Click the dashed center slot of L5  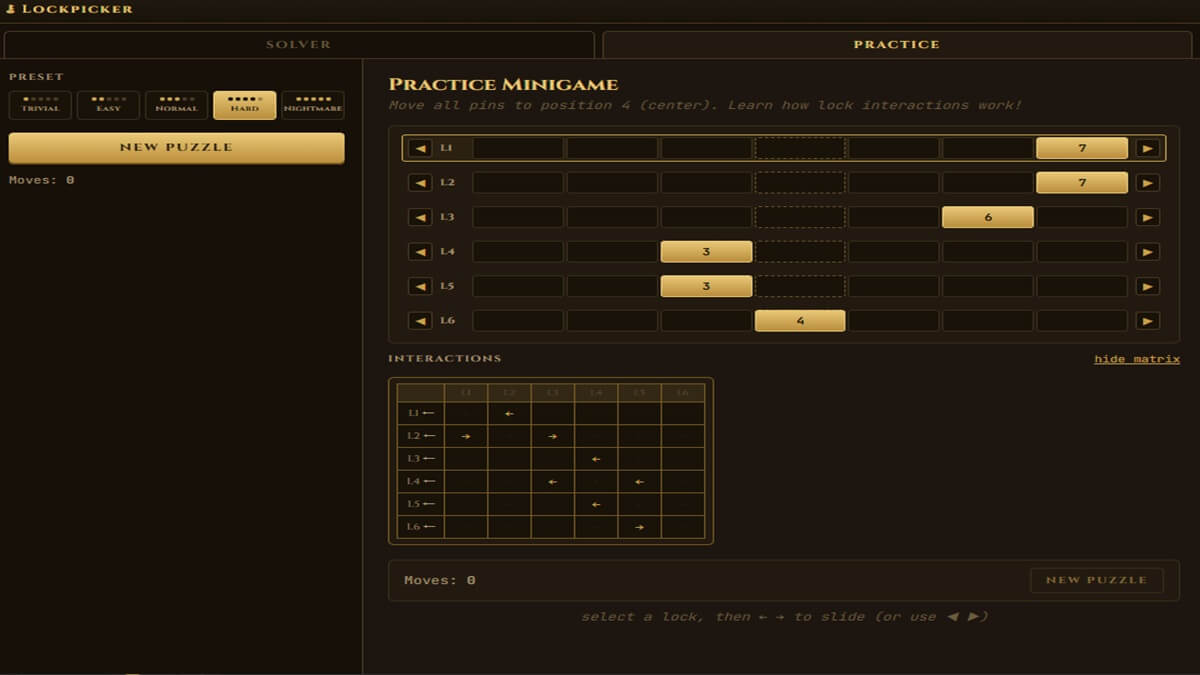point(800,286)
